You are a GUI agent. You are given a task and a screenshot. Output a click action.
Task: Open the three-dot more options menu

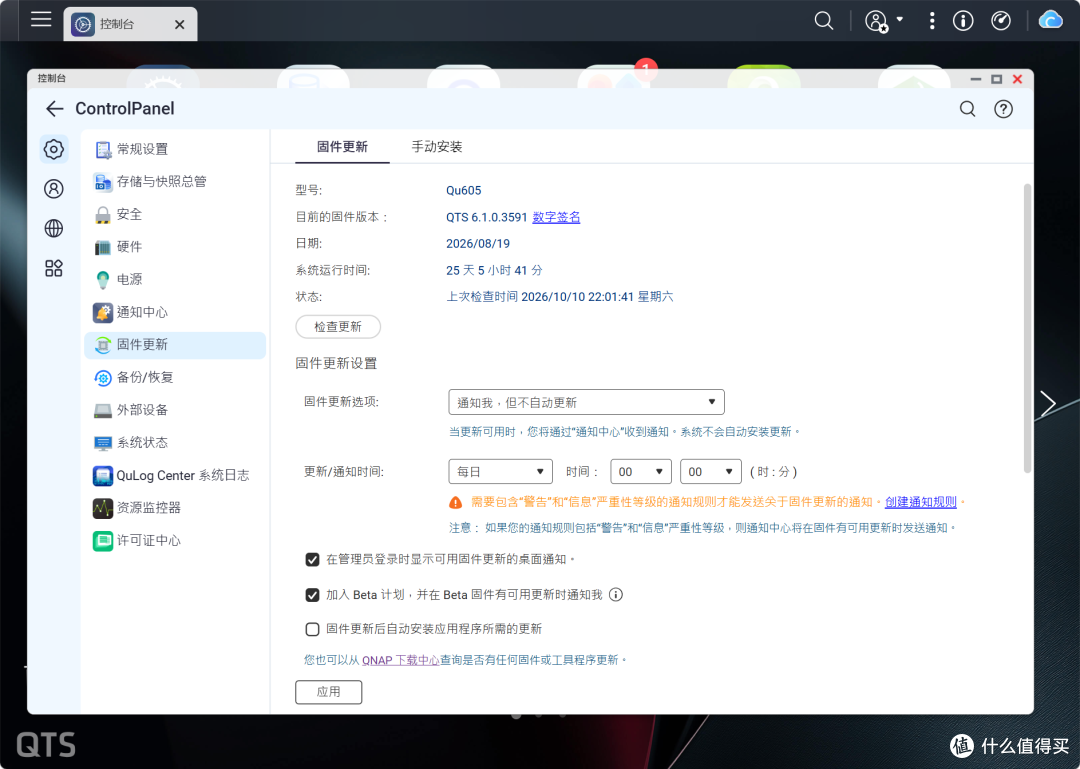[932, 21]
